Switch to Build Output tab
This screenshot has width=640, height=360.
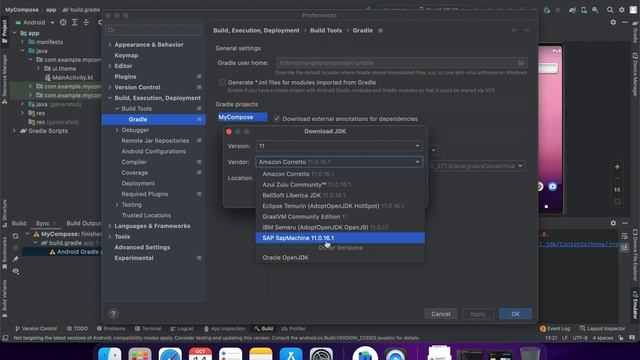[x=84, y=223]
